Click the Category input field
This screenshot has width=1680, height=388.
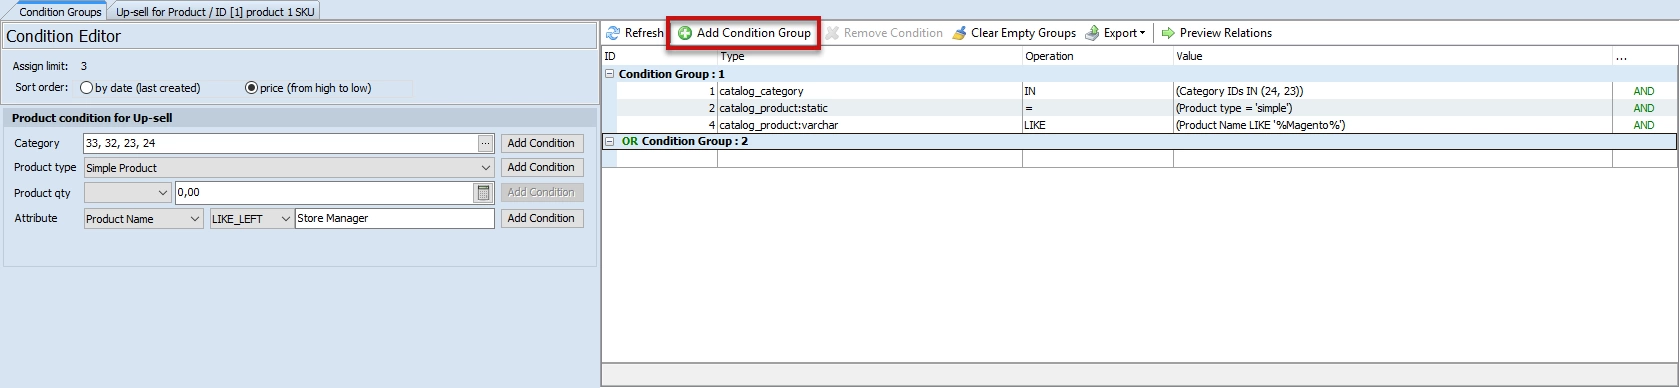pos(280,143)
